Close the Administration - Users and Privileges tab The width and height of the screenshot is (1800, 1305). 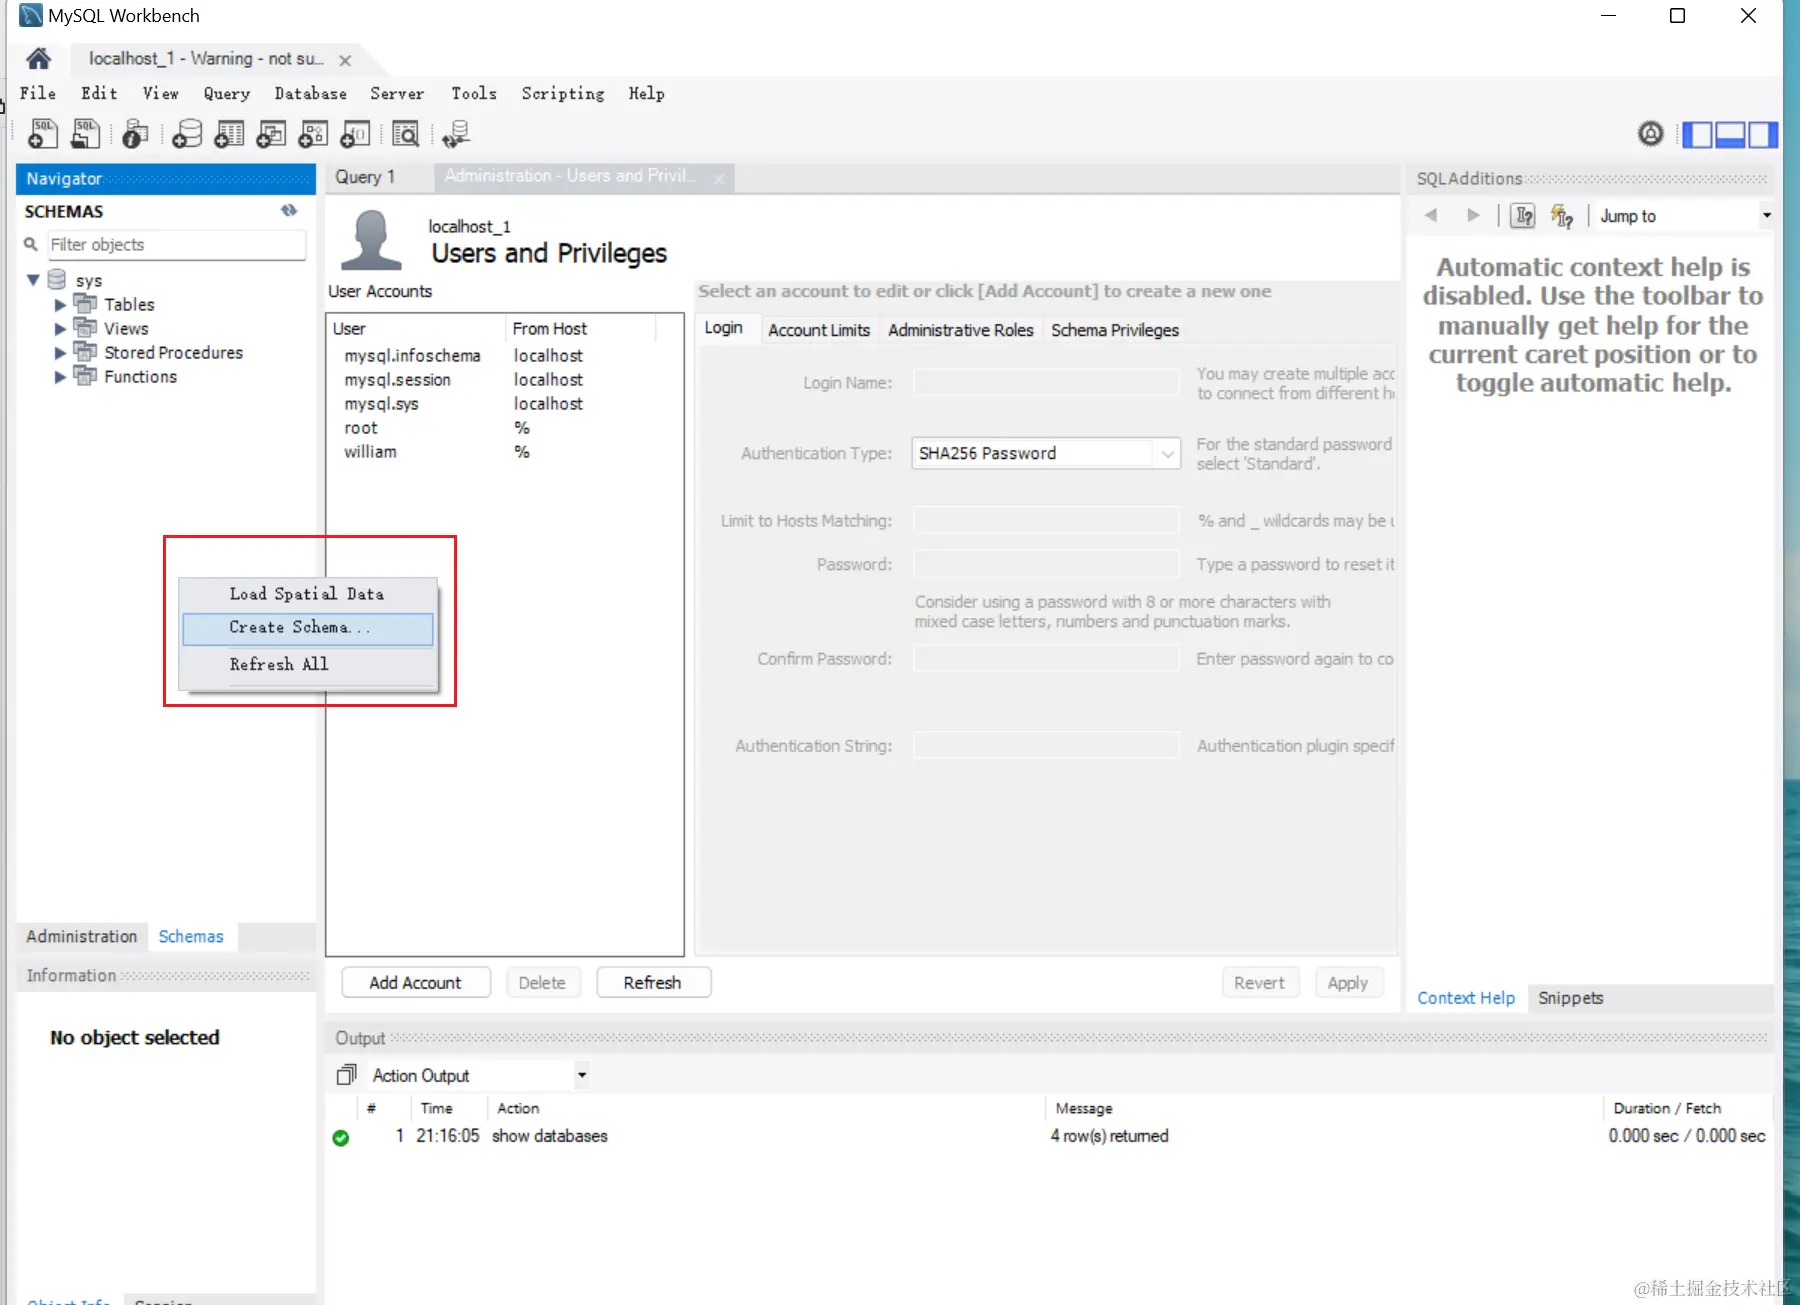719,179
